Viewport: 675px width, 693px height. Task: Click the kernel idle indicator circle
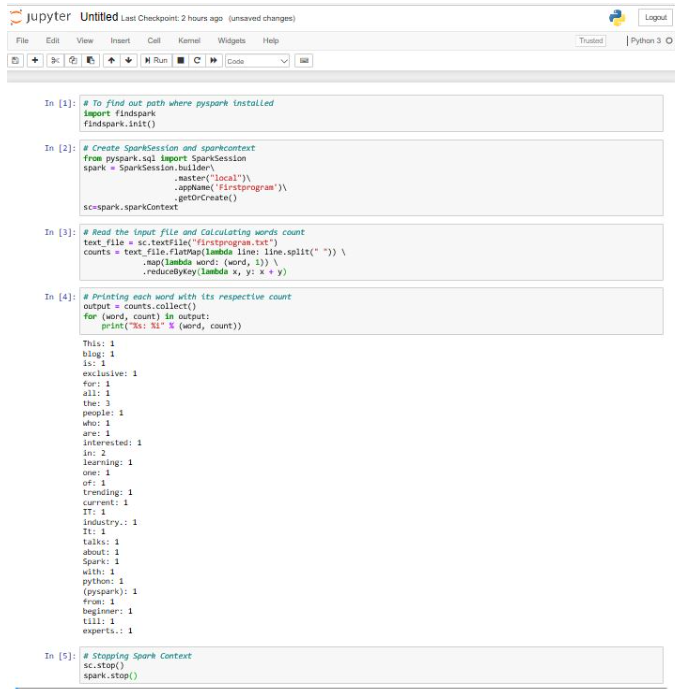point(669,41)
